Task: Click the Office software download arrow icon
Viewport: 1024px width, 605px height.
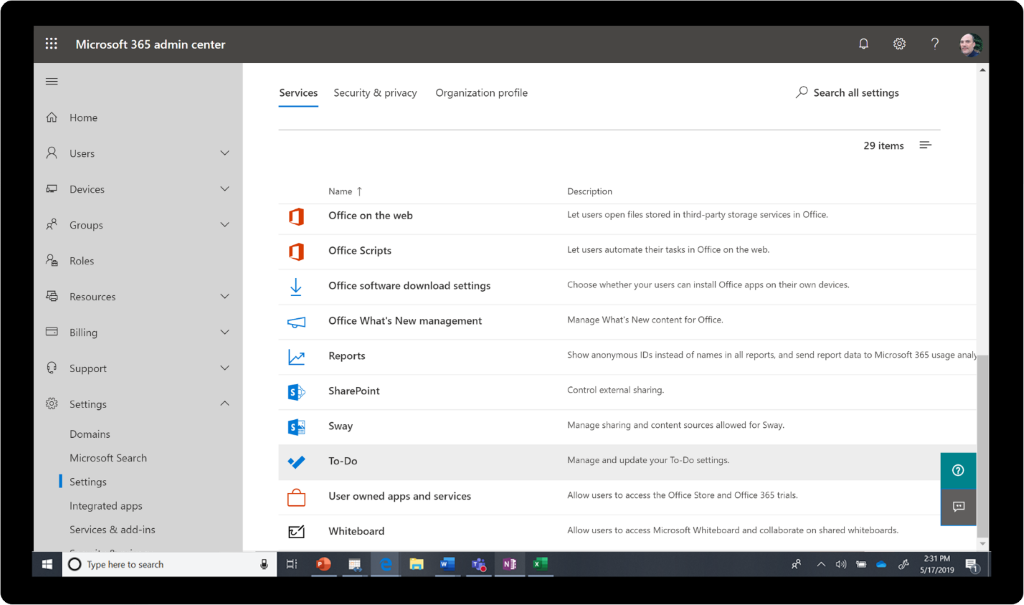Action: coord(295,286)
